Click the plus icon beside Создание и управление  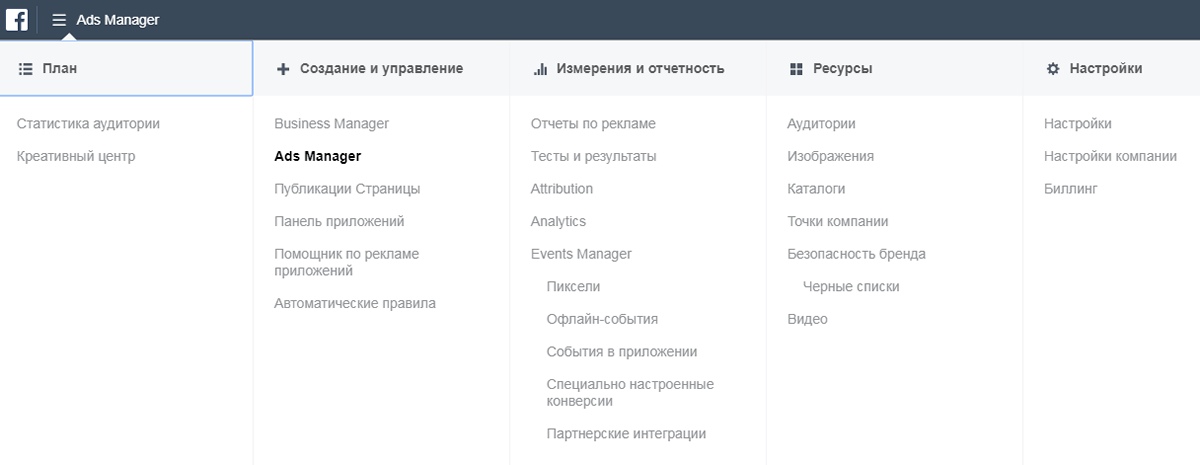point(283,69)
